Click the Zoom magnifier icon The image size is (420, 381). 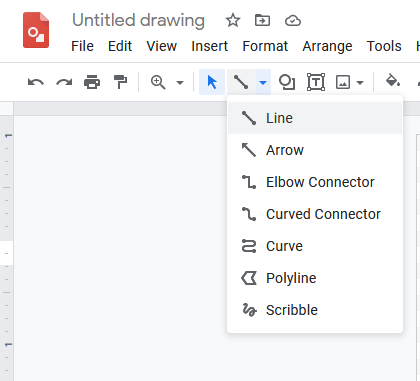[x=158, y=82]
